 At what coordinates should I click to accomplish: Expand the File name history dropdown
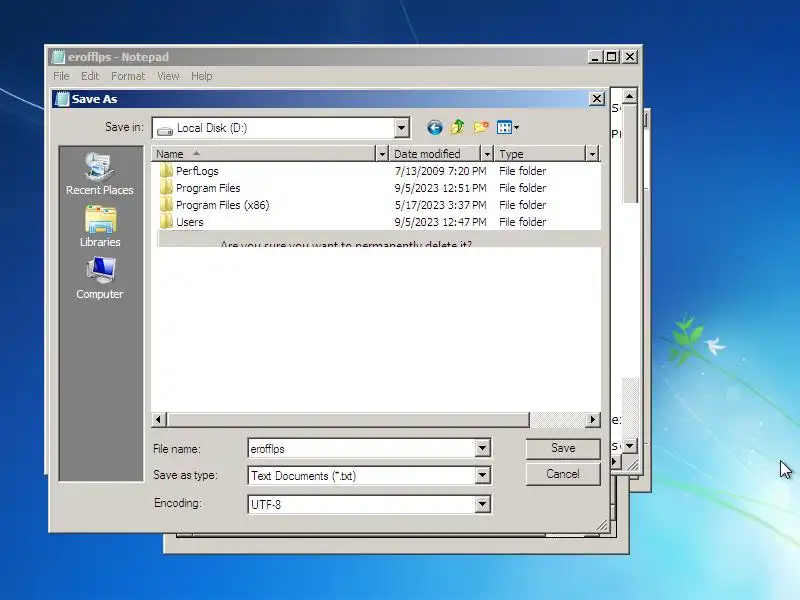(x=482, y=448)
